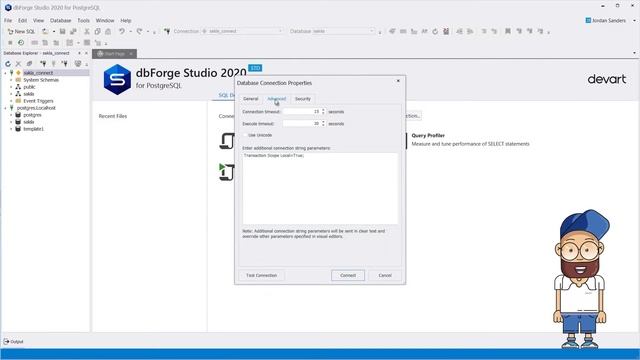640x360 pixels.
Task: Click the filter icon in Database Explorer toolbar
Action: click(78, 64)
